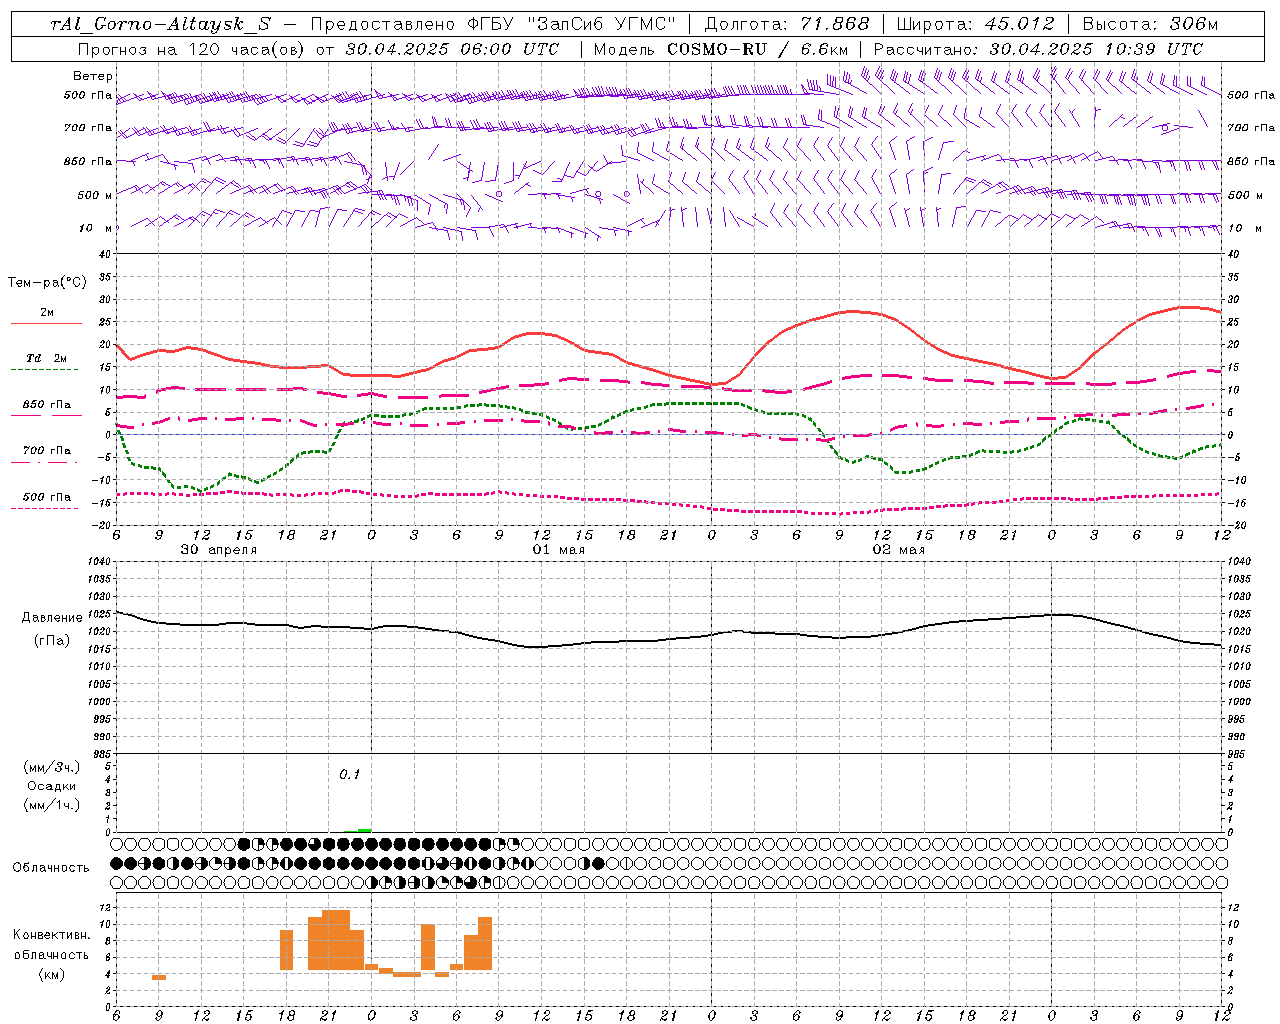Click the 500 м label left of wind panel

(x=96, y=195)
